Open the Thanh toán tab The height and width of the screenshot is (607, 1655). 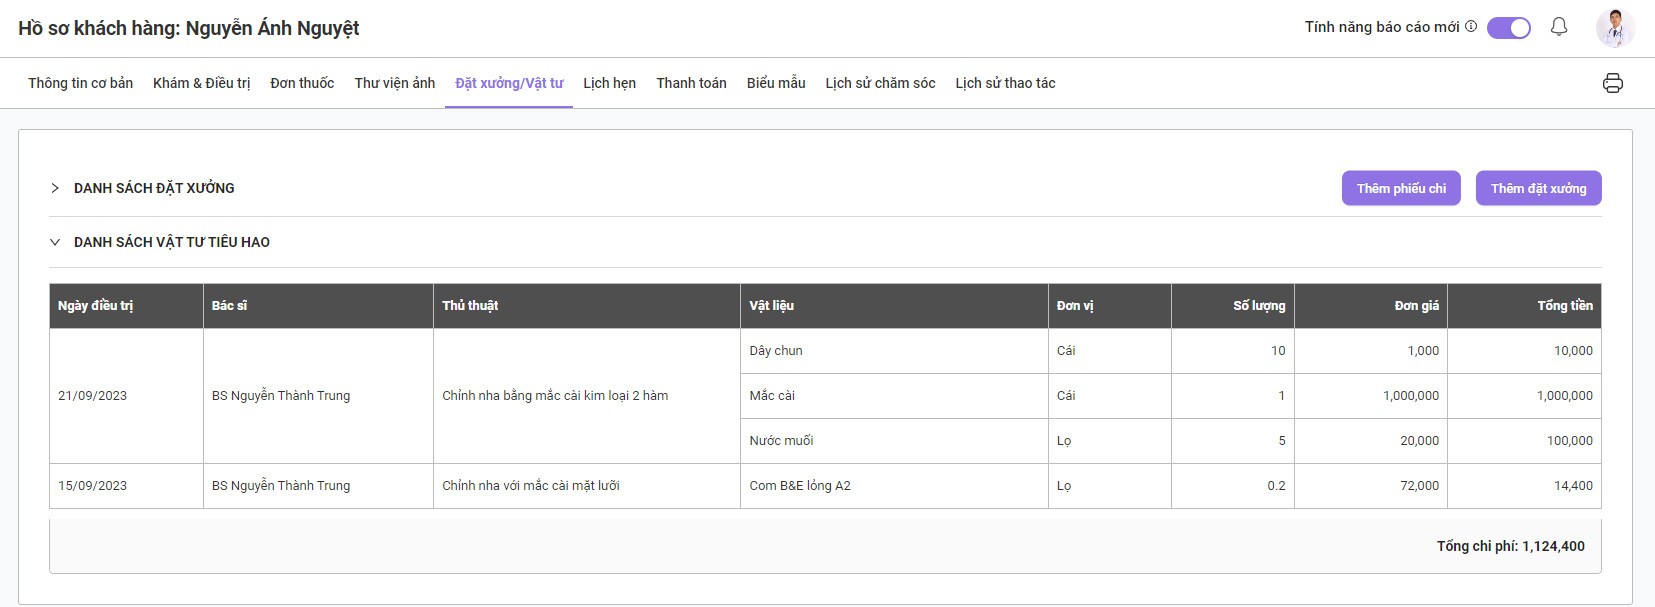click(691, 83)
